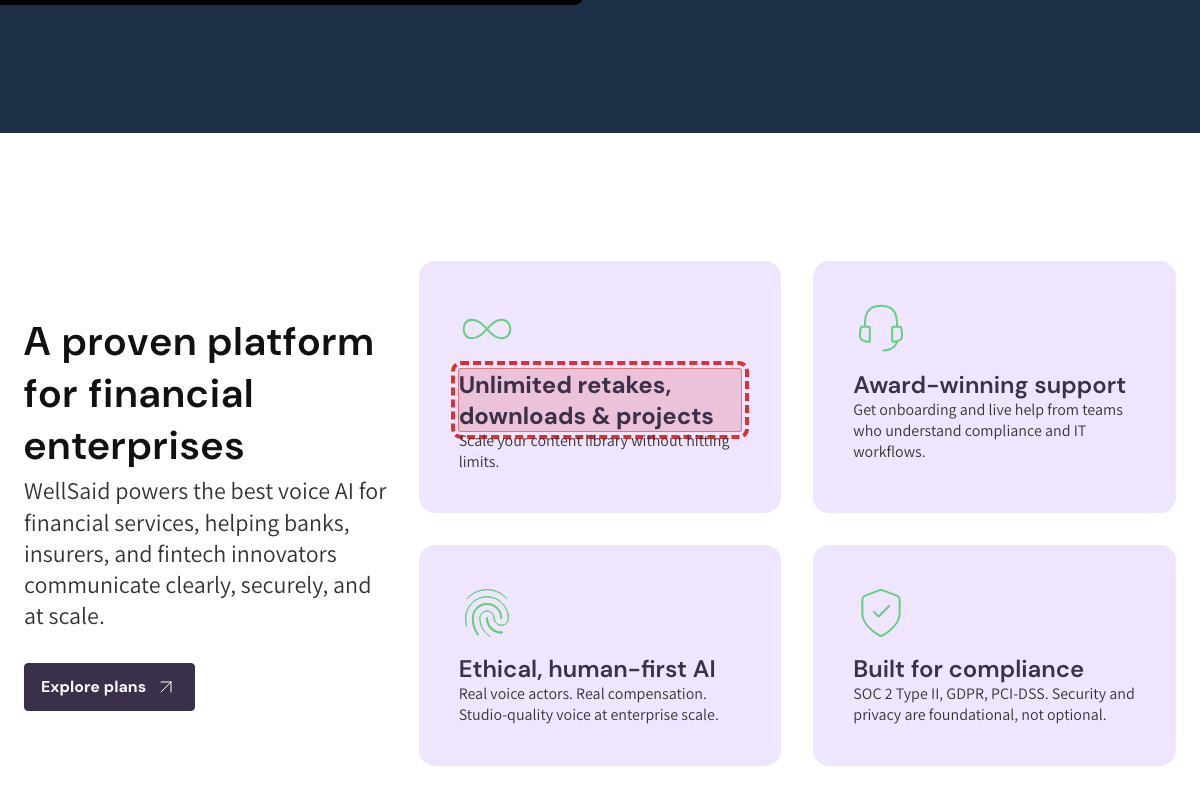Select the 'Built for compliance' heading

coord(968,669)
